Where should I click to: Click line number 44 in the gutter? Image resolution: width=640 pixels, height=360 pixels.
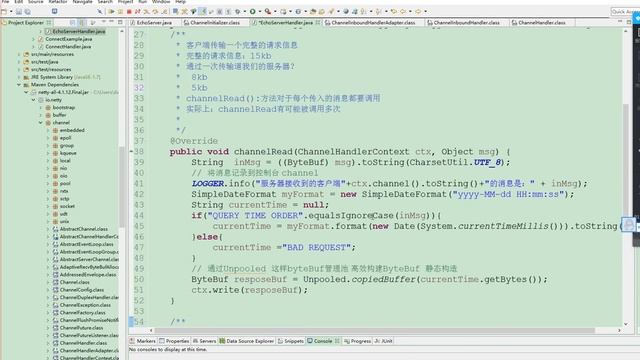[139, 216]
